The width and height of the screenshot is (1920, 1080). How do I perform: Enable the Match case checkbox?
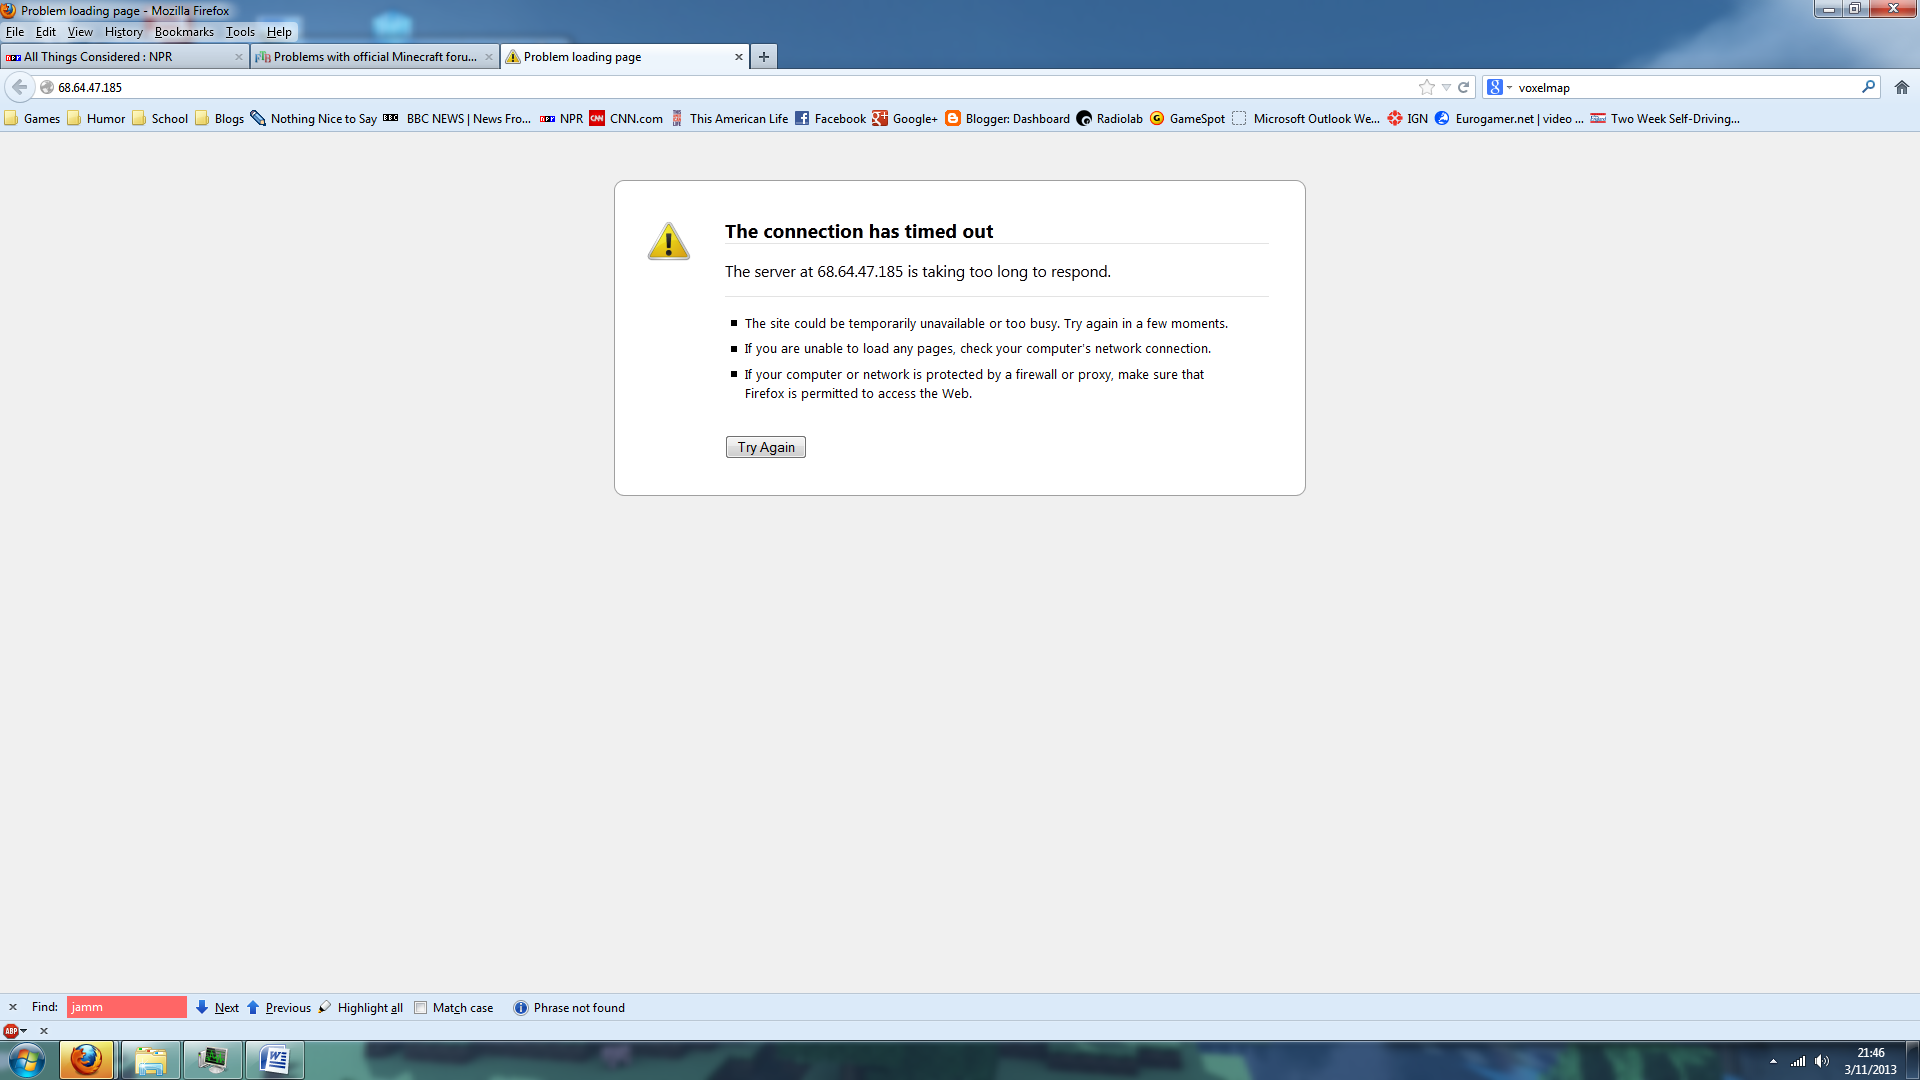pos(421,1007)
